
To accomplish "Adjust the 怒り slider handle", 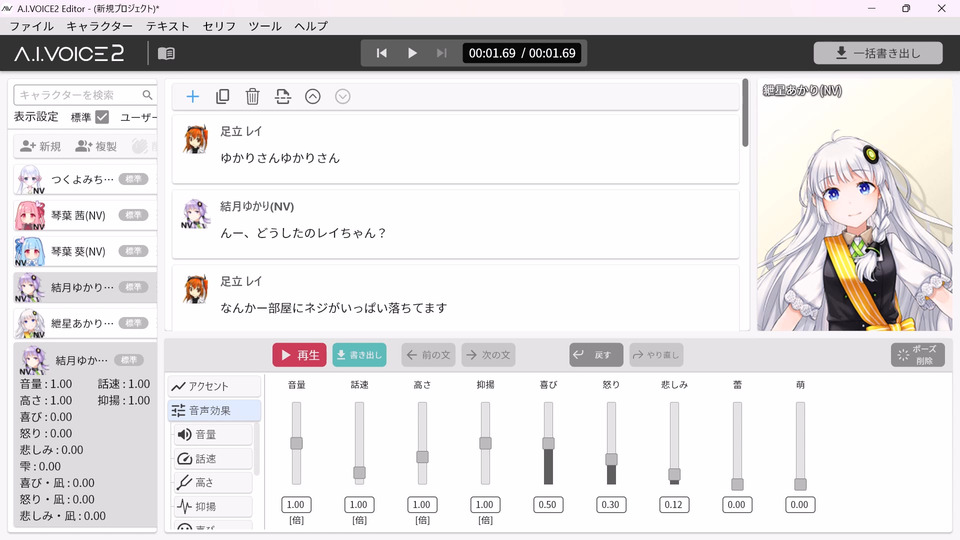I will point(612,459).
